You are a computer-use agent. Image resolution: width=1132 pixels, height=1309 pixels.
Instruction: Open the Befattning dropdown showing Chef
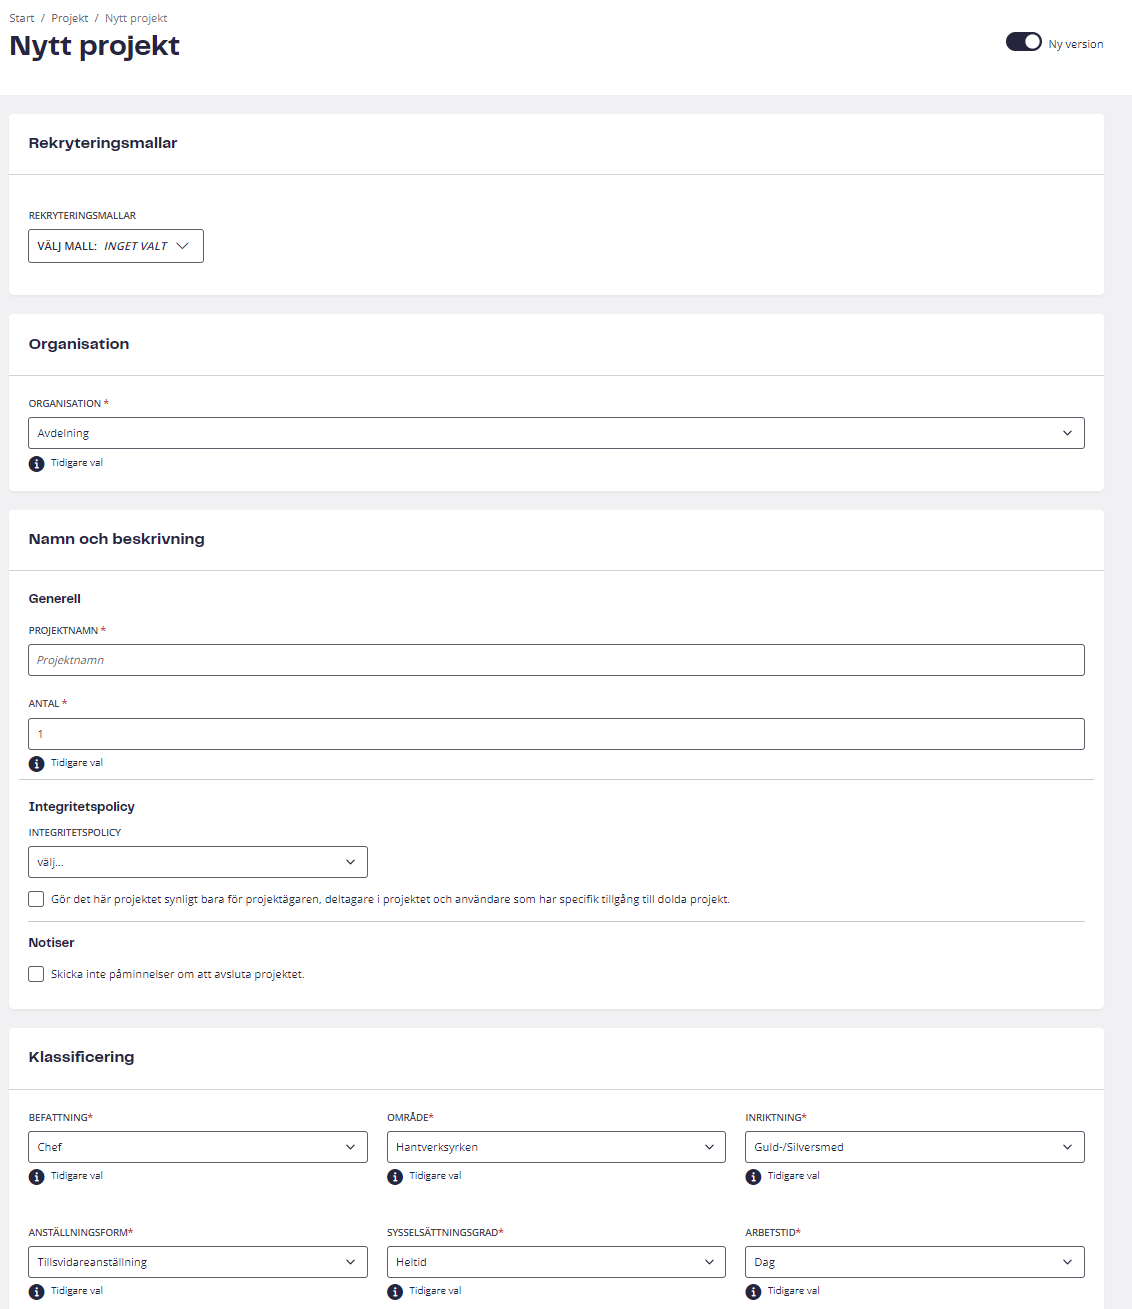[x=198, y=1147]
